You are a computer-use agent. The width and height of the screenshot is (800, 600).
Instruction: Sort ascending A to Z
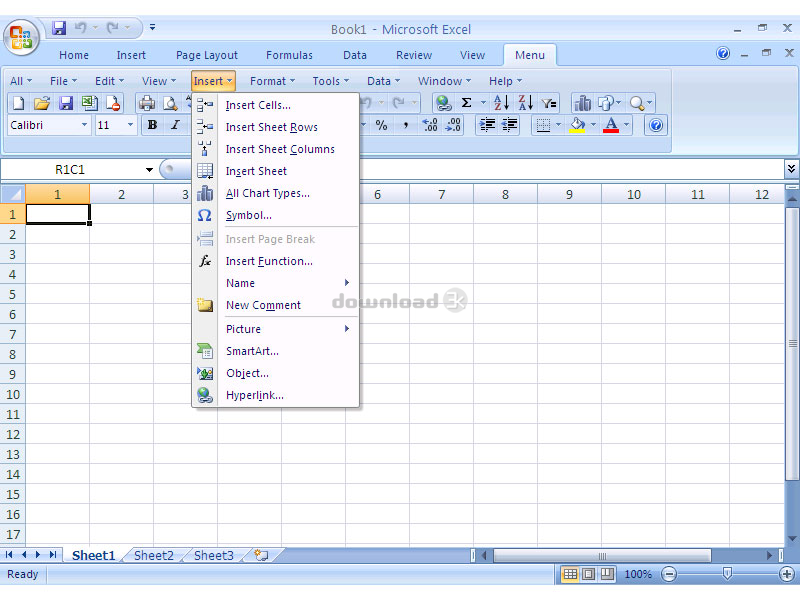point(501,103)
